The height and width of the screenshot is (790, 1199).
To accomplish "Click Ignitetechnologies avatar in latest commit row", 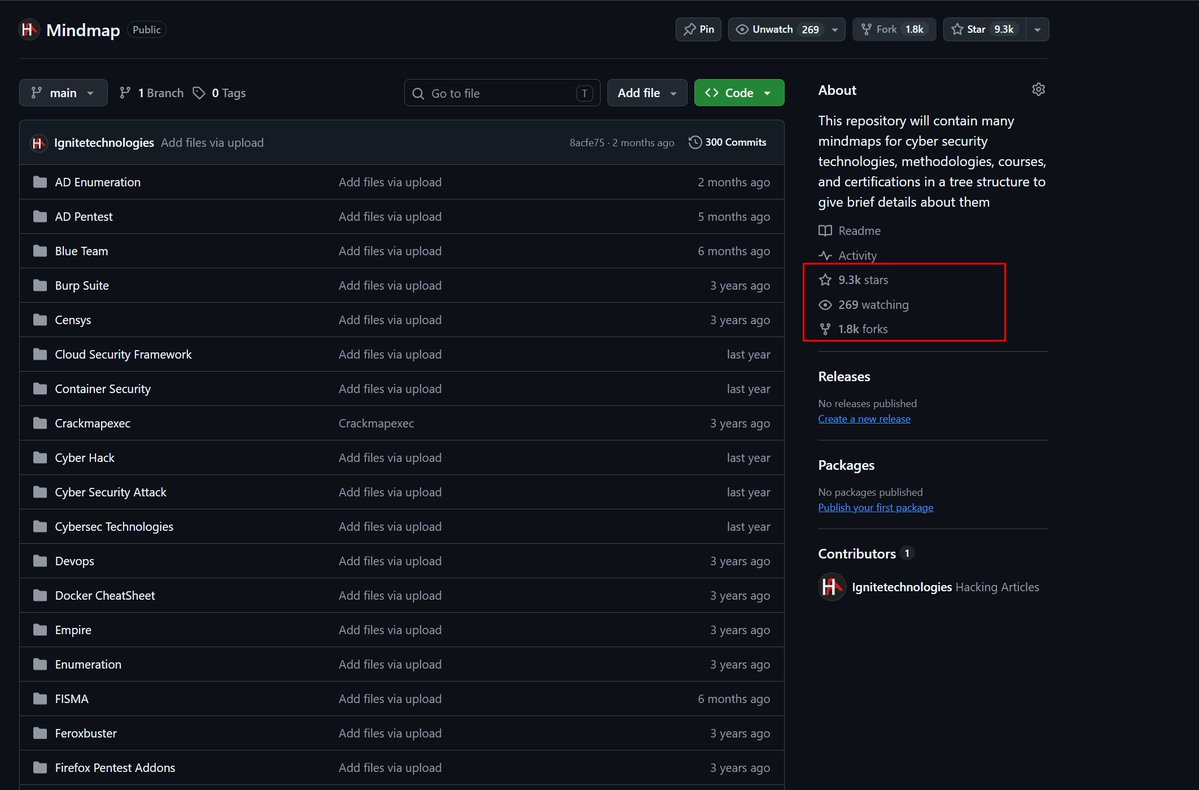I will point(38,143).
